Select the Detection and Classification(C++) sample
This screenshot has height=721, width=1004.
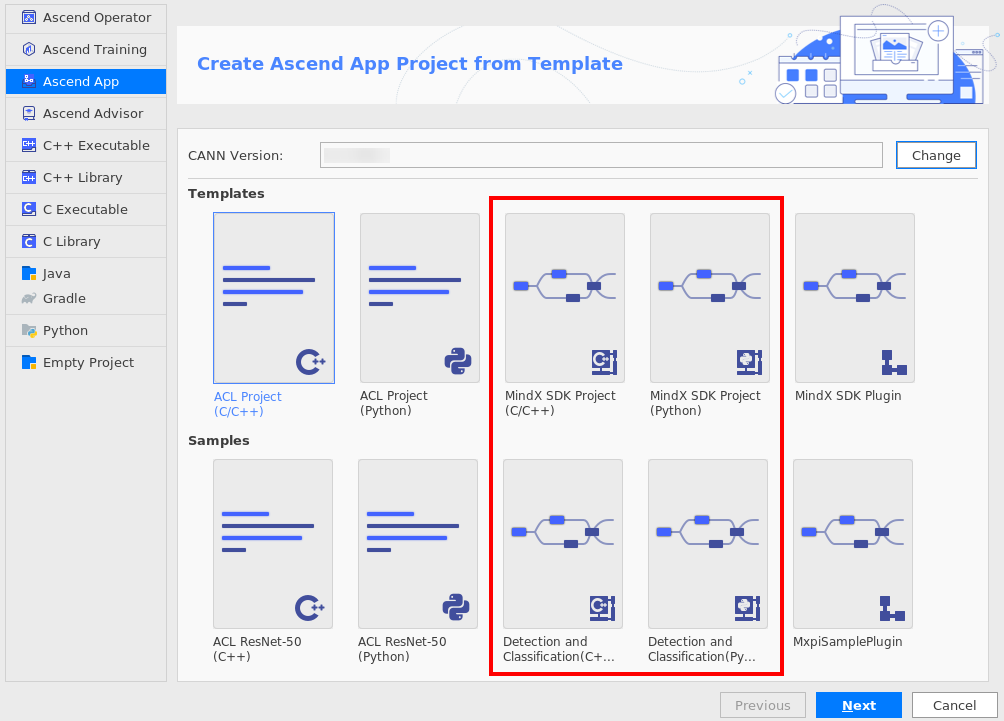coord(563,544)
